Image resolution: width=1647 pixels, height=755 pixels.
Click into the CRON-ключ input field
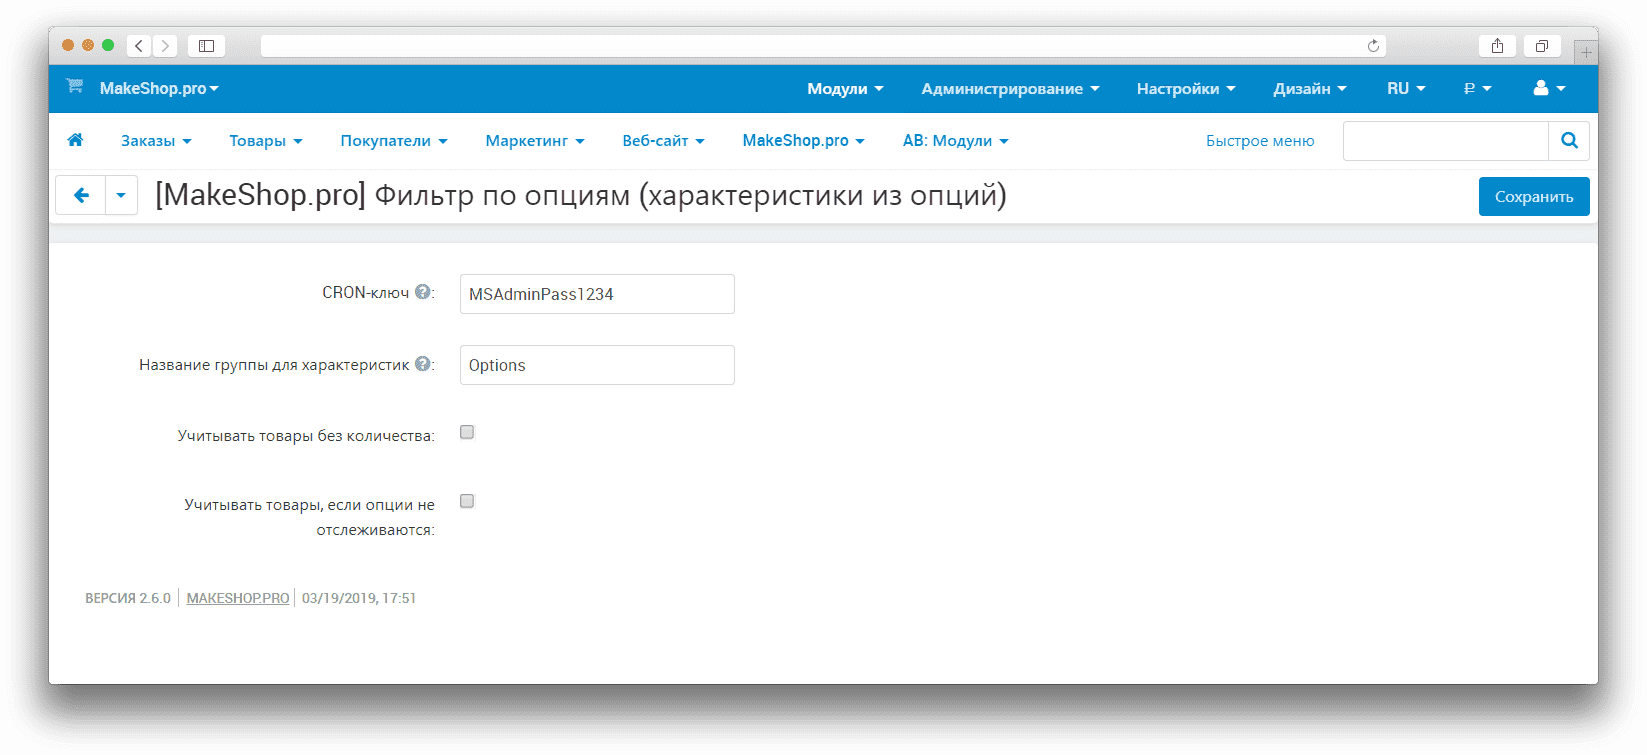(x=597, y=294)
